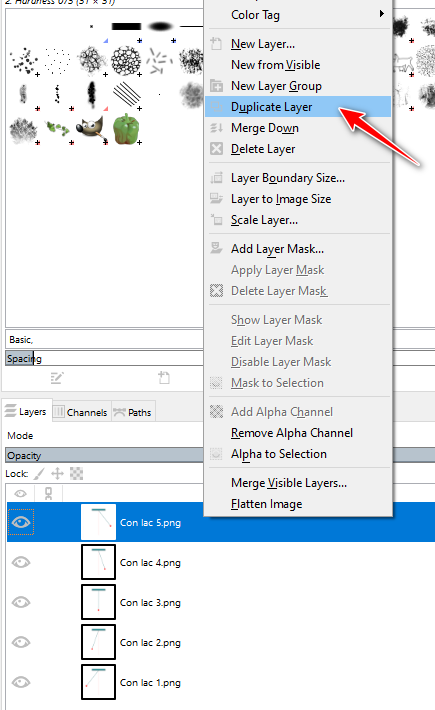Click the chain link column header
The image size is (435, 710).
(48, 493)
